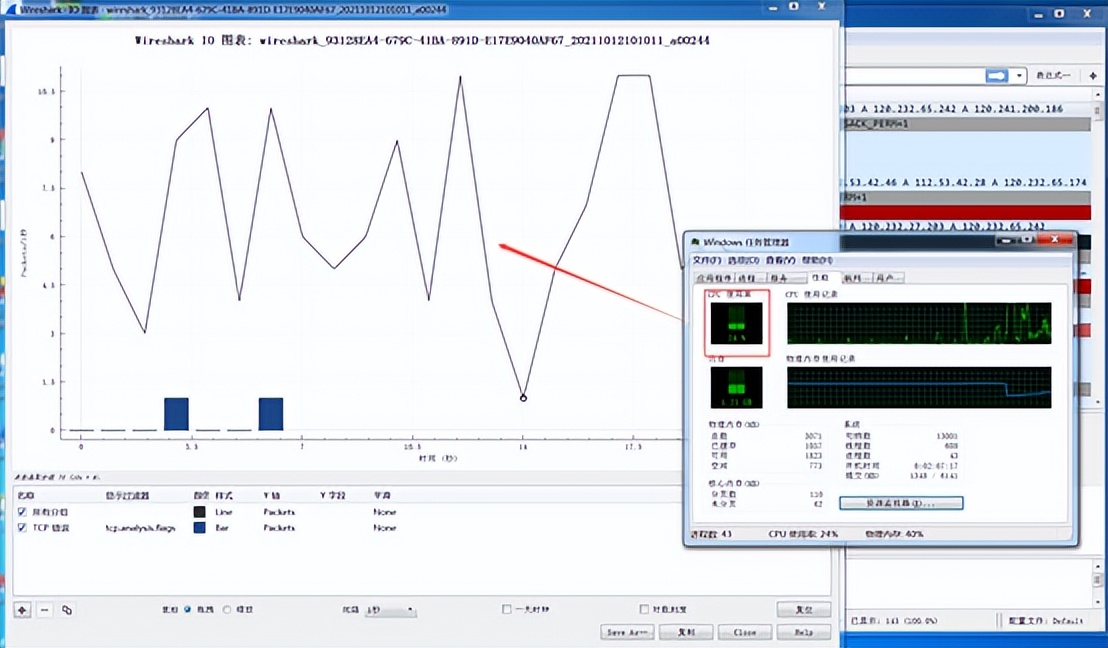Uncheck the first graph row checkbox
This screenshot has height=648, width=1108.
(x=23, y=511)
